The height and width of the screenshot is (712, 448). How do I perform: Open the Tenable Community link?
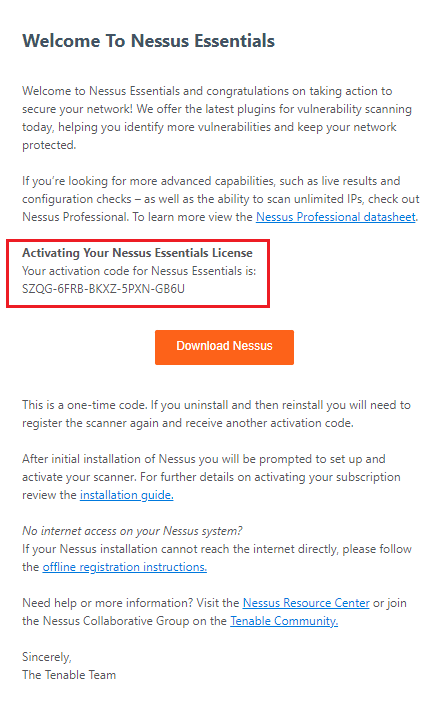pos(284,621)
